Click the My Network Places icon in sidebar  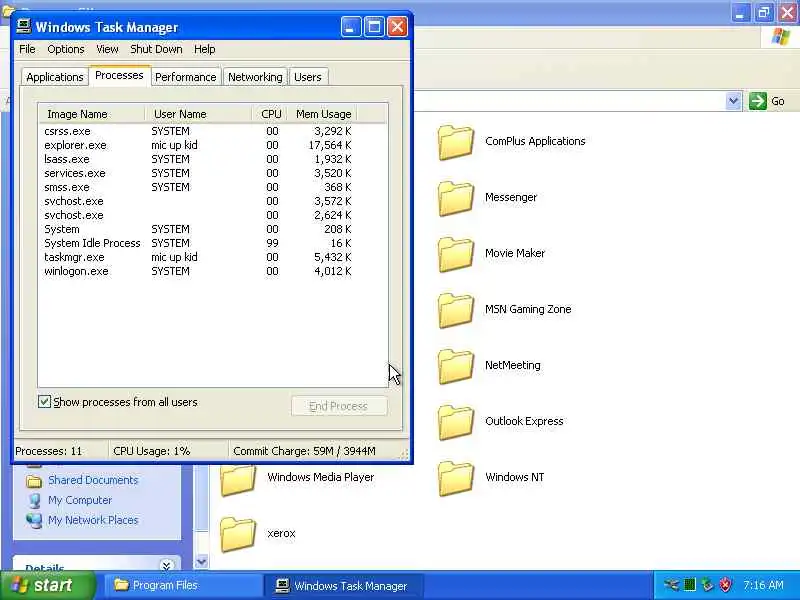click(34, 520)
